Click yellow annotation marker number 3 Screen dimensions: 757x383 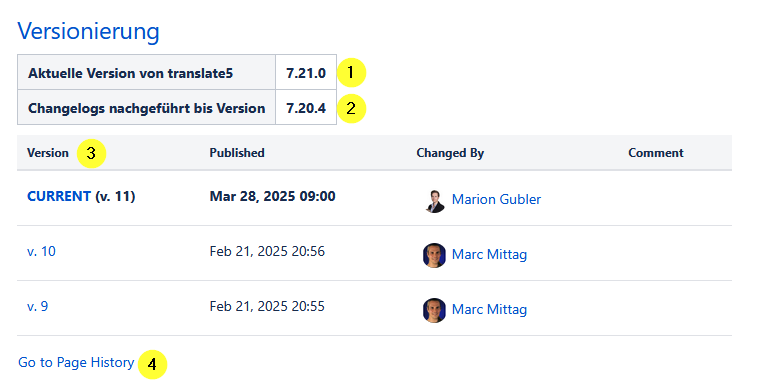point(91,154)
